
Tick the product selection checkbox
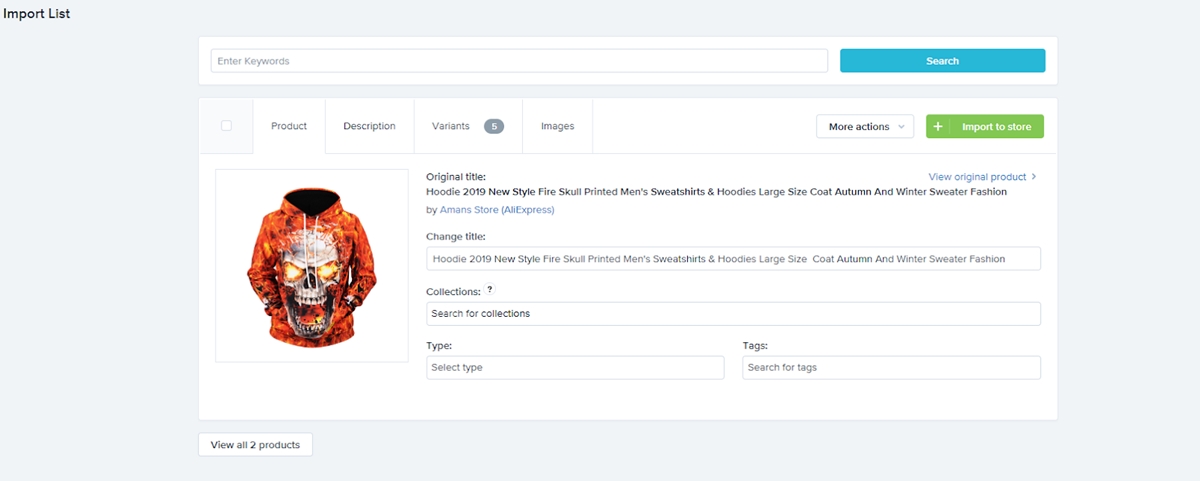226,126
